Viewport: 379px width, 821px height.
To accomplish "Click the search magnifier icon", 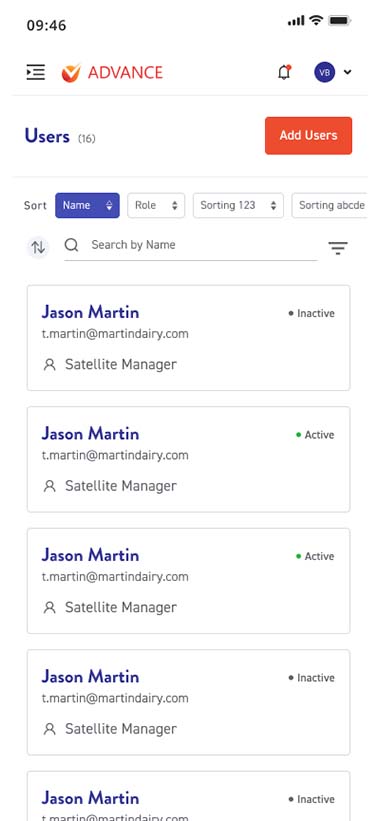I will pos(72,245).
